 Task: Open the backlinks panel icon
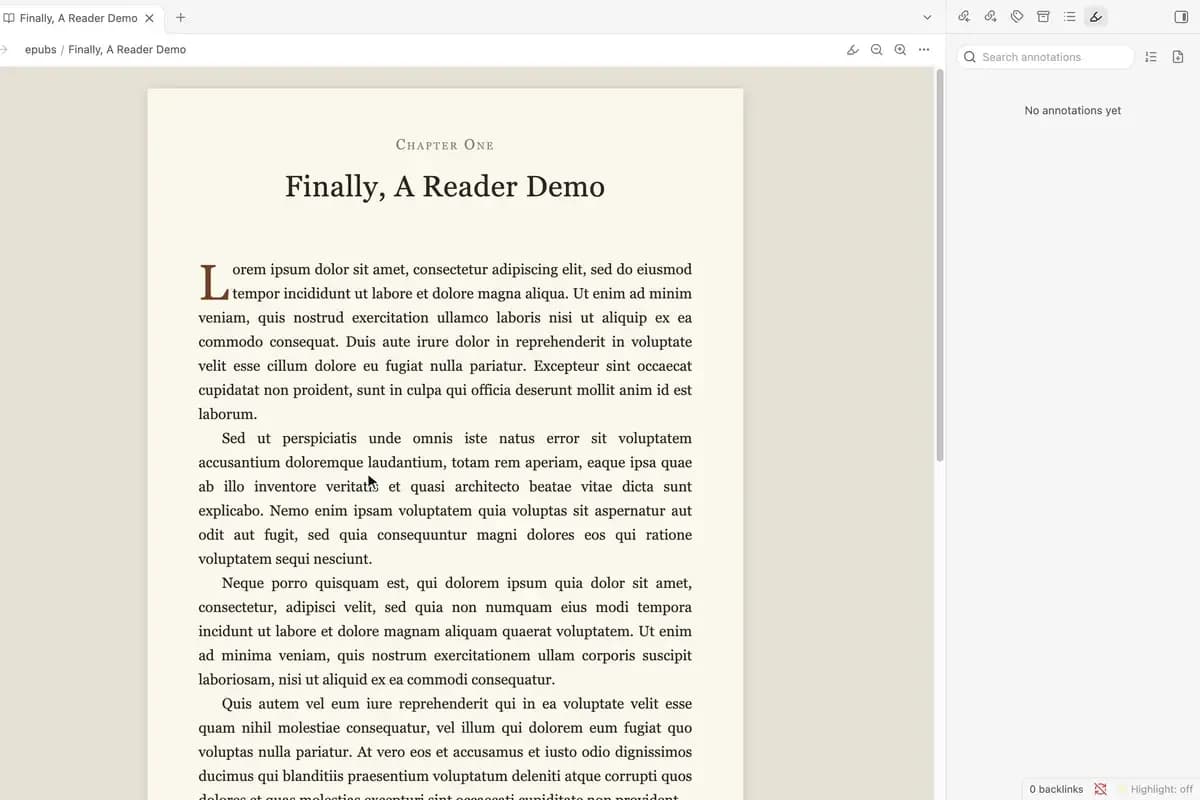pyautogui.click(x=964, y=17)
